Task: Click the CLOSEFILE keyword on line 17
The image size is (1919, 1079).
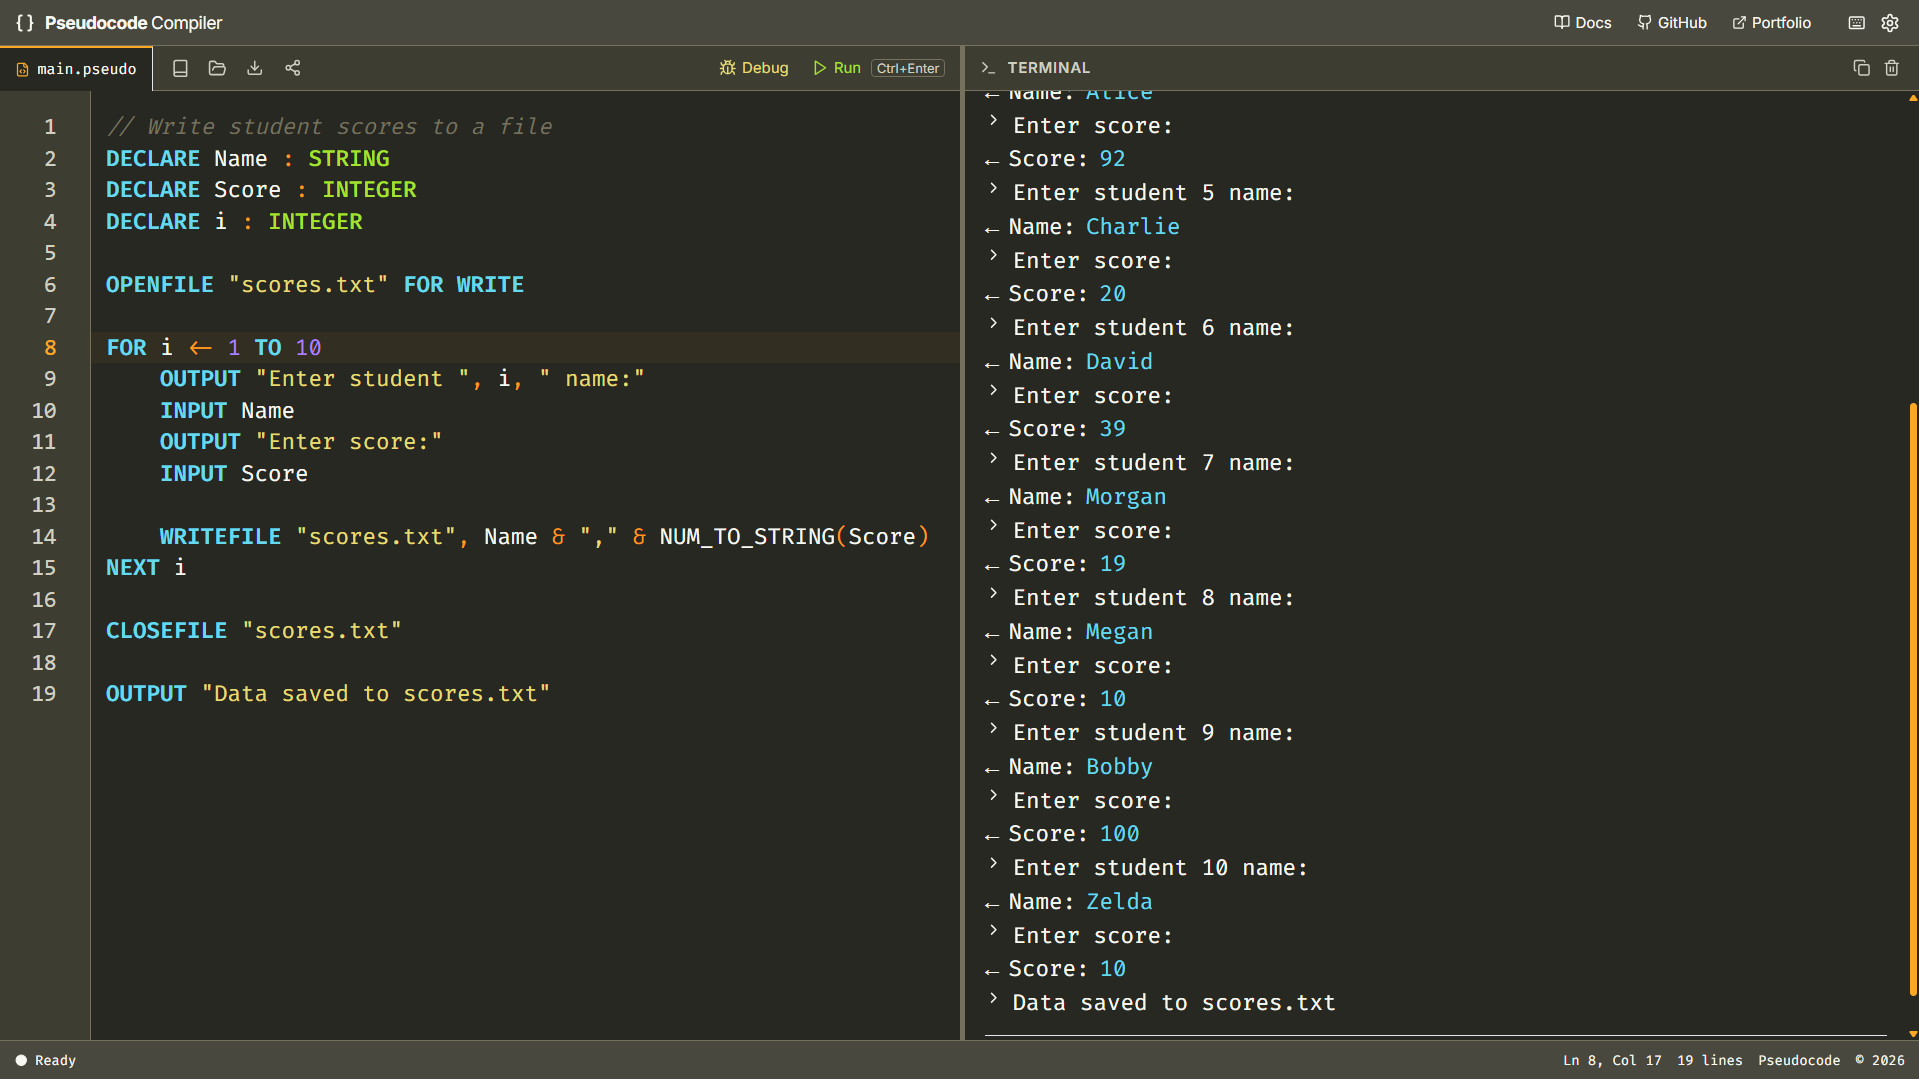Action: [167, 631]
